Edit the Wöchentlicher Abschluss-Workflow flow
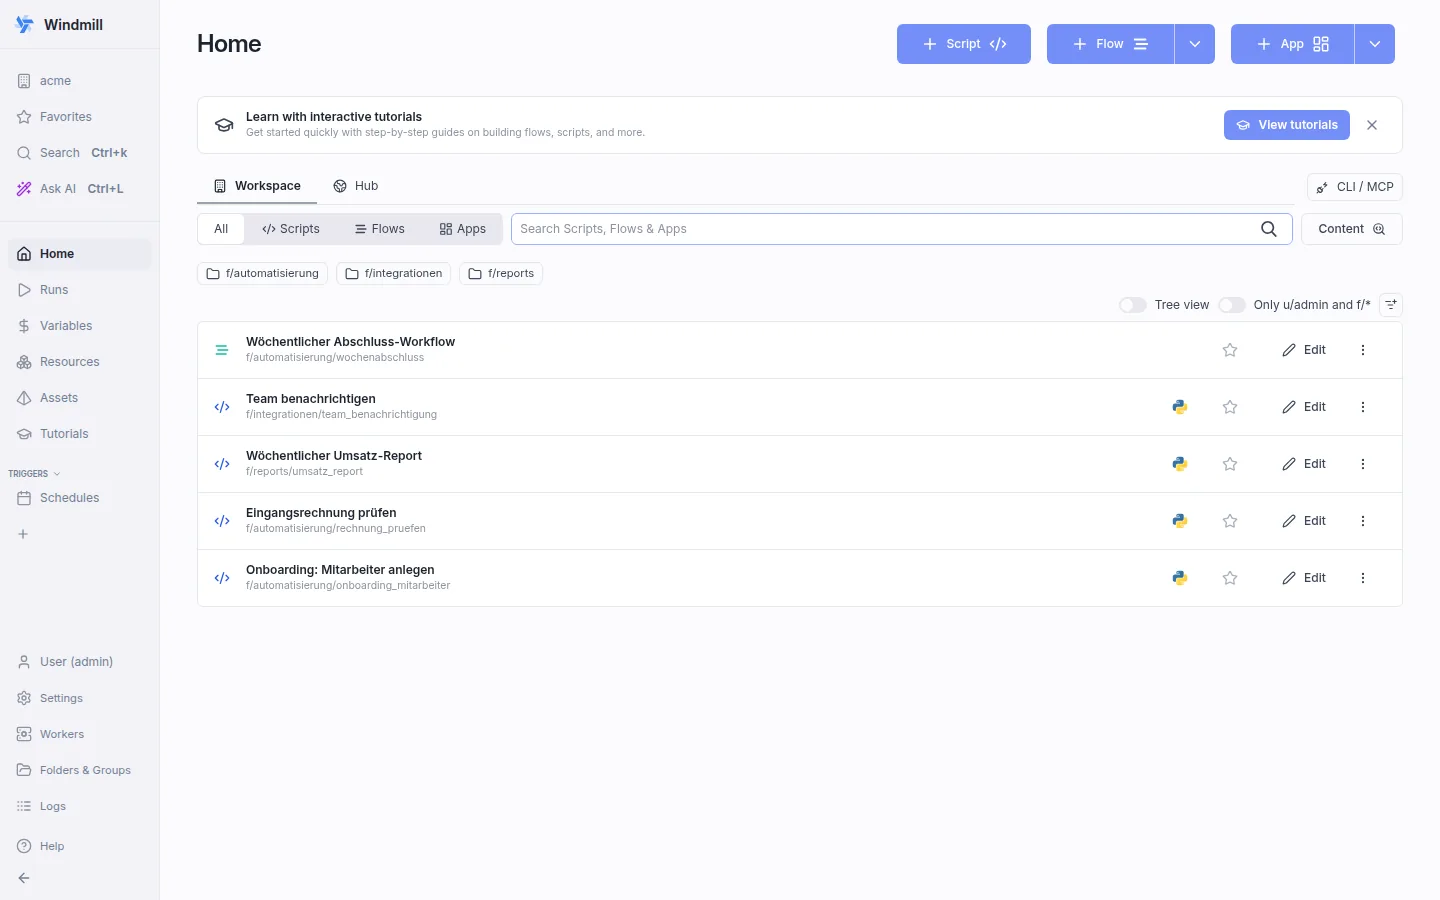Image resolution: width=1440 pixels, height=900 pixels. point(1304,350)
